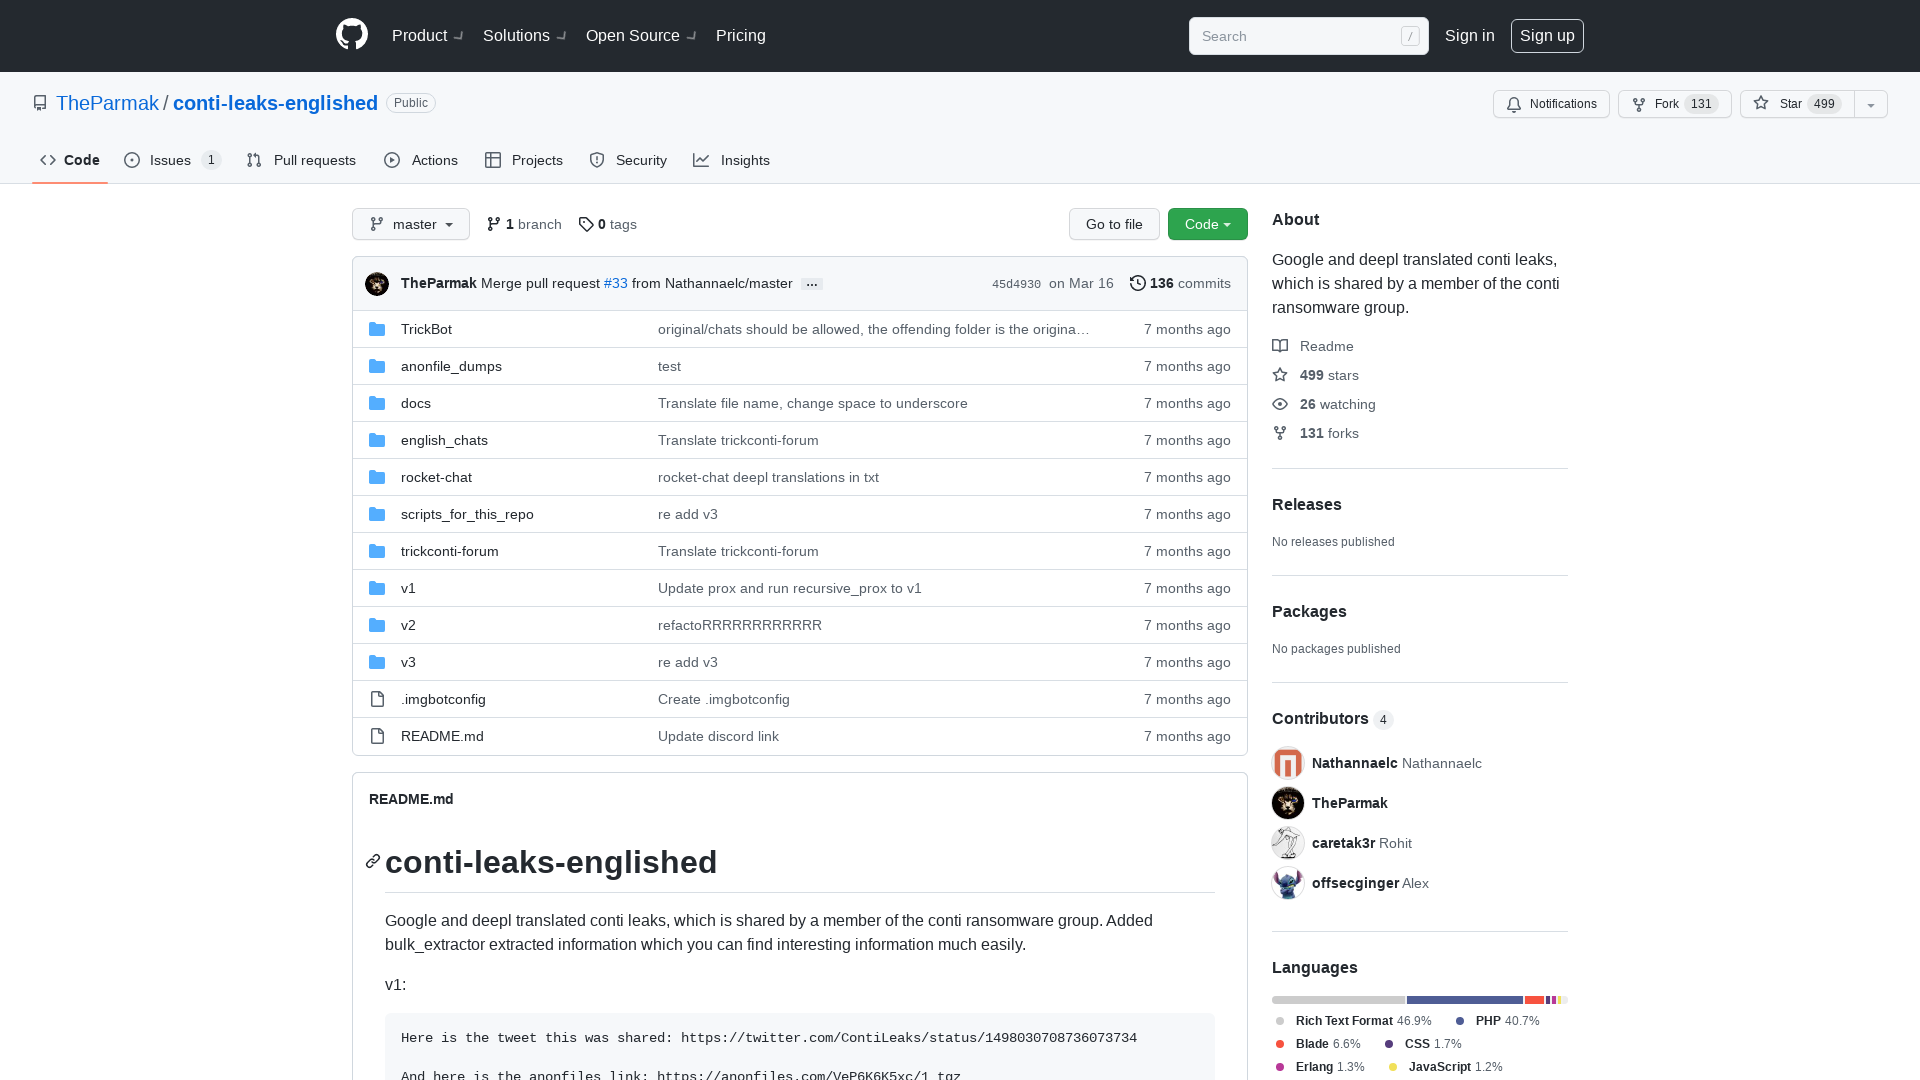Click the docs folder icon
The width and height of the screenshot is (1920, 1080).
point(377,403)
